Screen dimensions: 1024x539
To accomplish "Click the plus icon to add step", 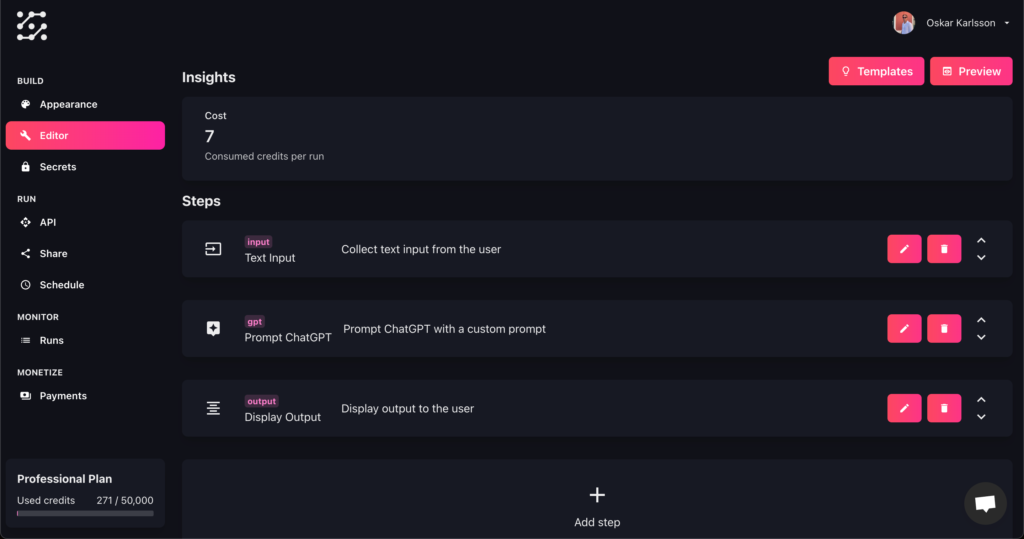I will click(597, 495).
